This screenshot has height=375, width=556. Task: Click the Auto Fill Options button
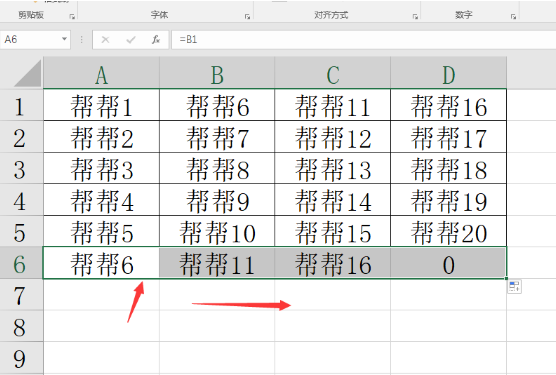(x=515, y=287)
